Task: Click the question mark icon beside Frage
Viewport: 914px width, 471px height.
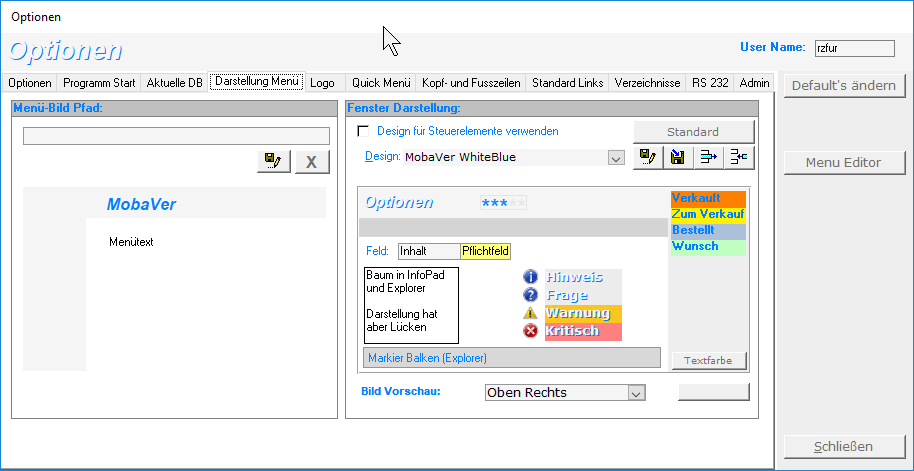Action: [530, 295]
